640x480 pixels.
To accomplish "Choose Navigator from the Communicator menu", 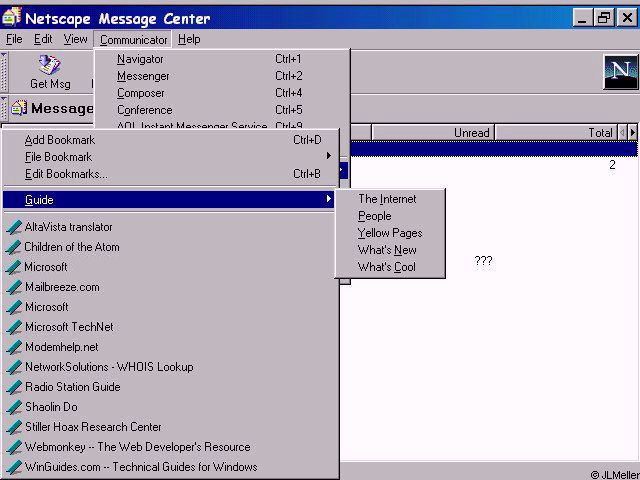I will (x=222, y=59).
